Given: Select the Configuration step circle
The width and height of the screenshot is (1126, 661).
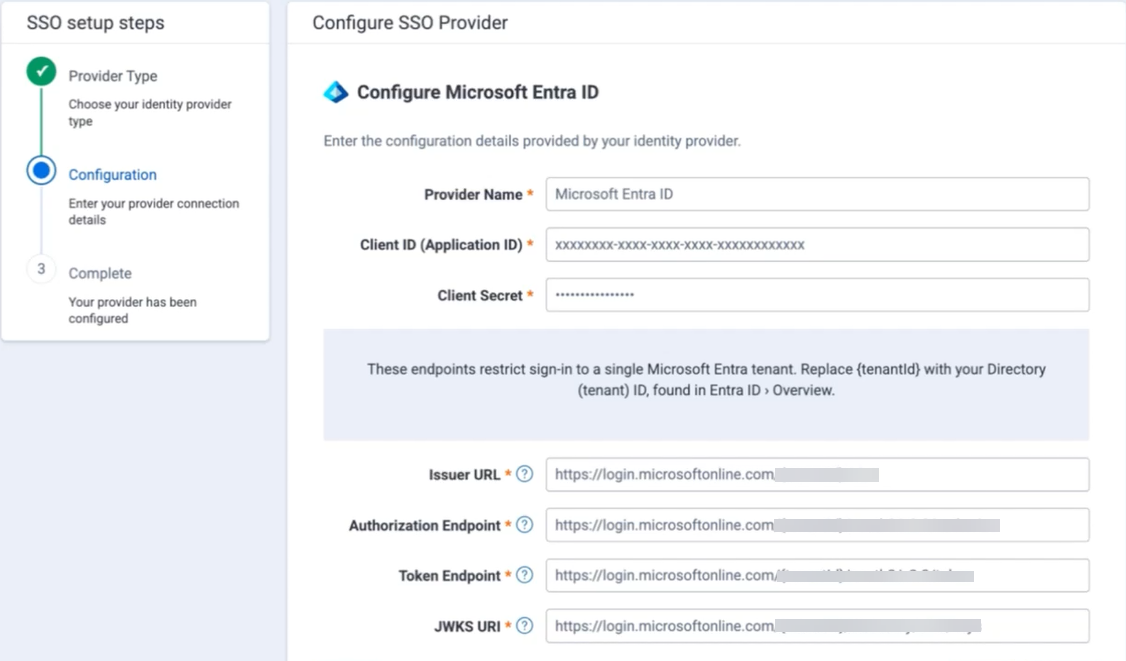Looking at the screenshot, I should 42,170.
